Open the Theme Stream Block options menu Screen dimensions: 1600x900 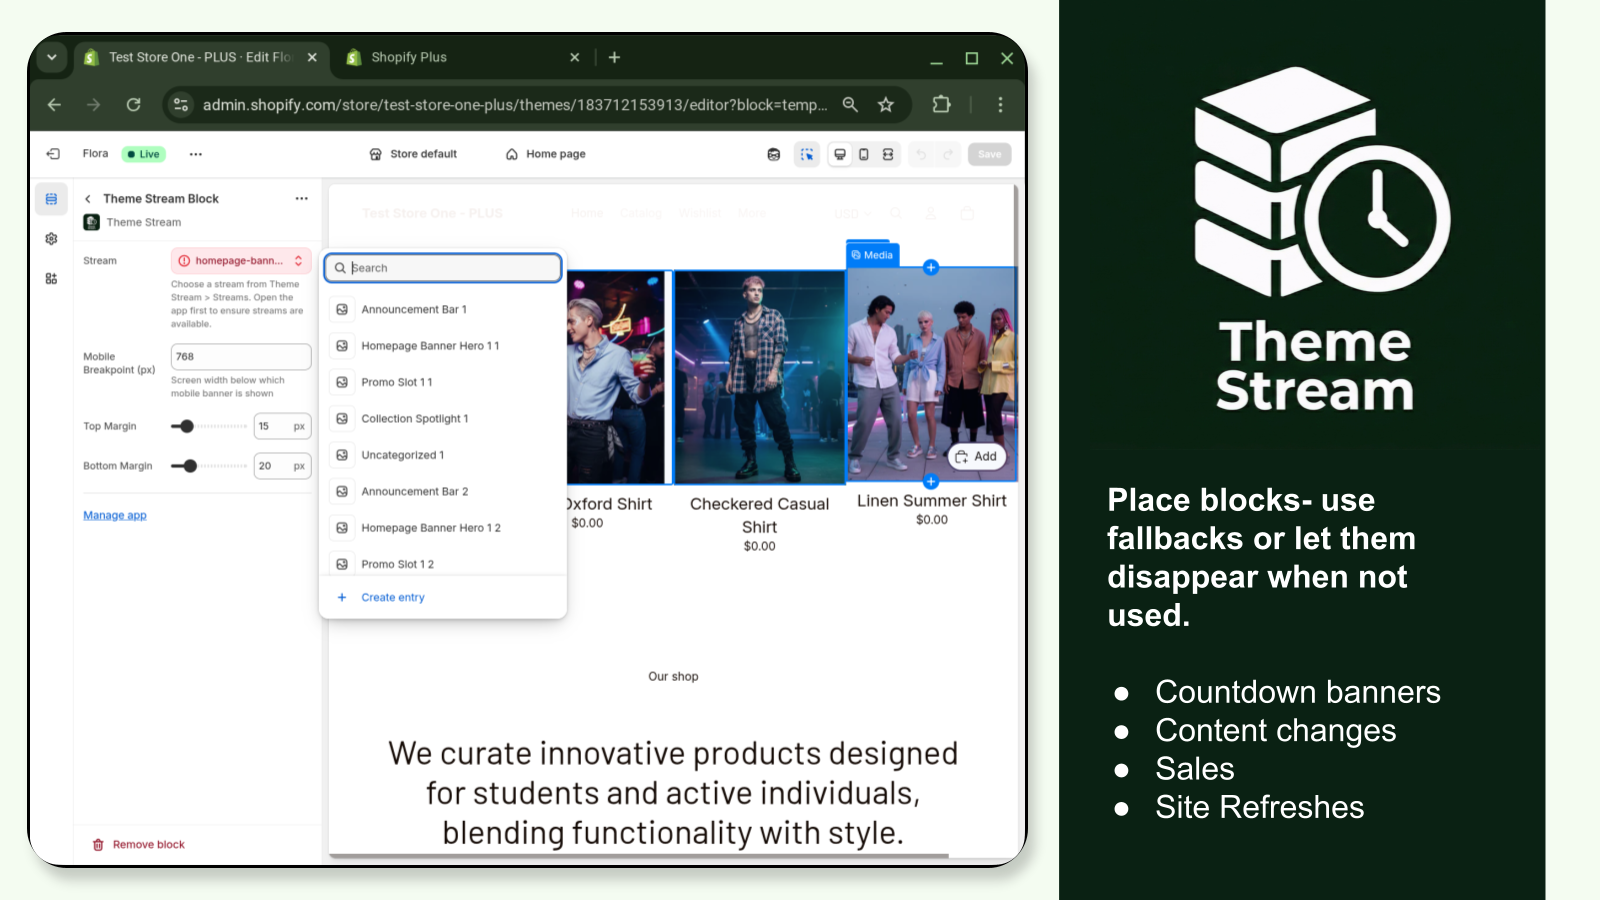tap(301, 198)
